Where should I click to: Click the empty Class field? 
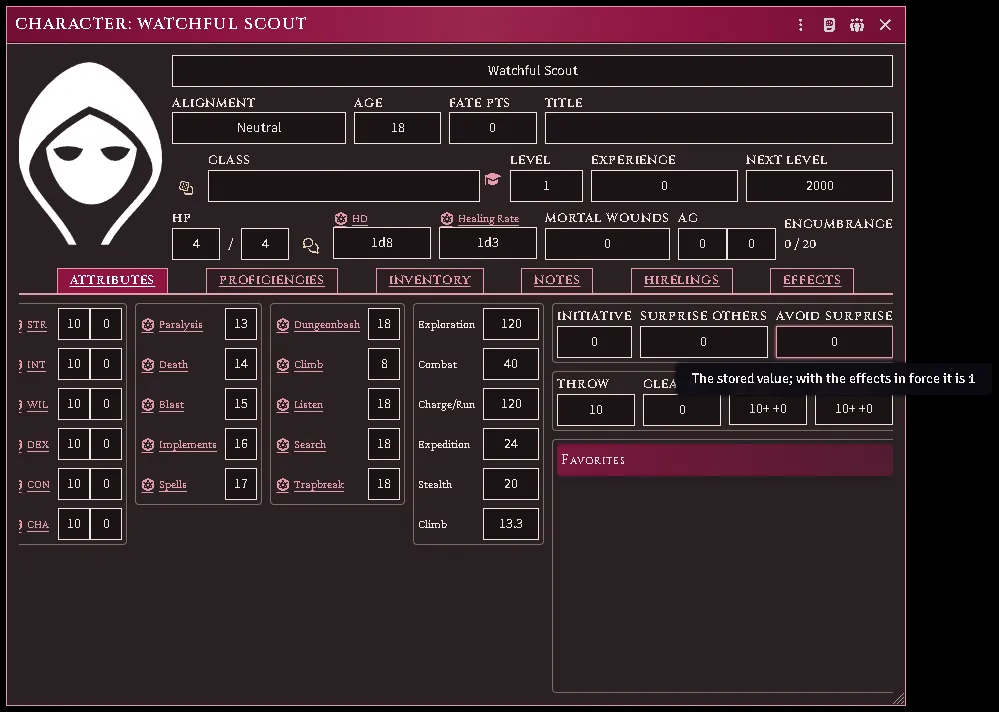click(343, 186)
